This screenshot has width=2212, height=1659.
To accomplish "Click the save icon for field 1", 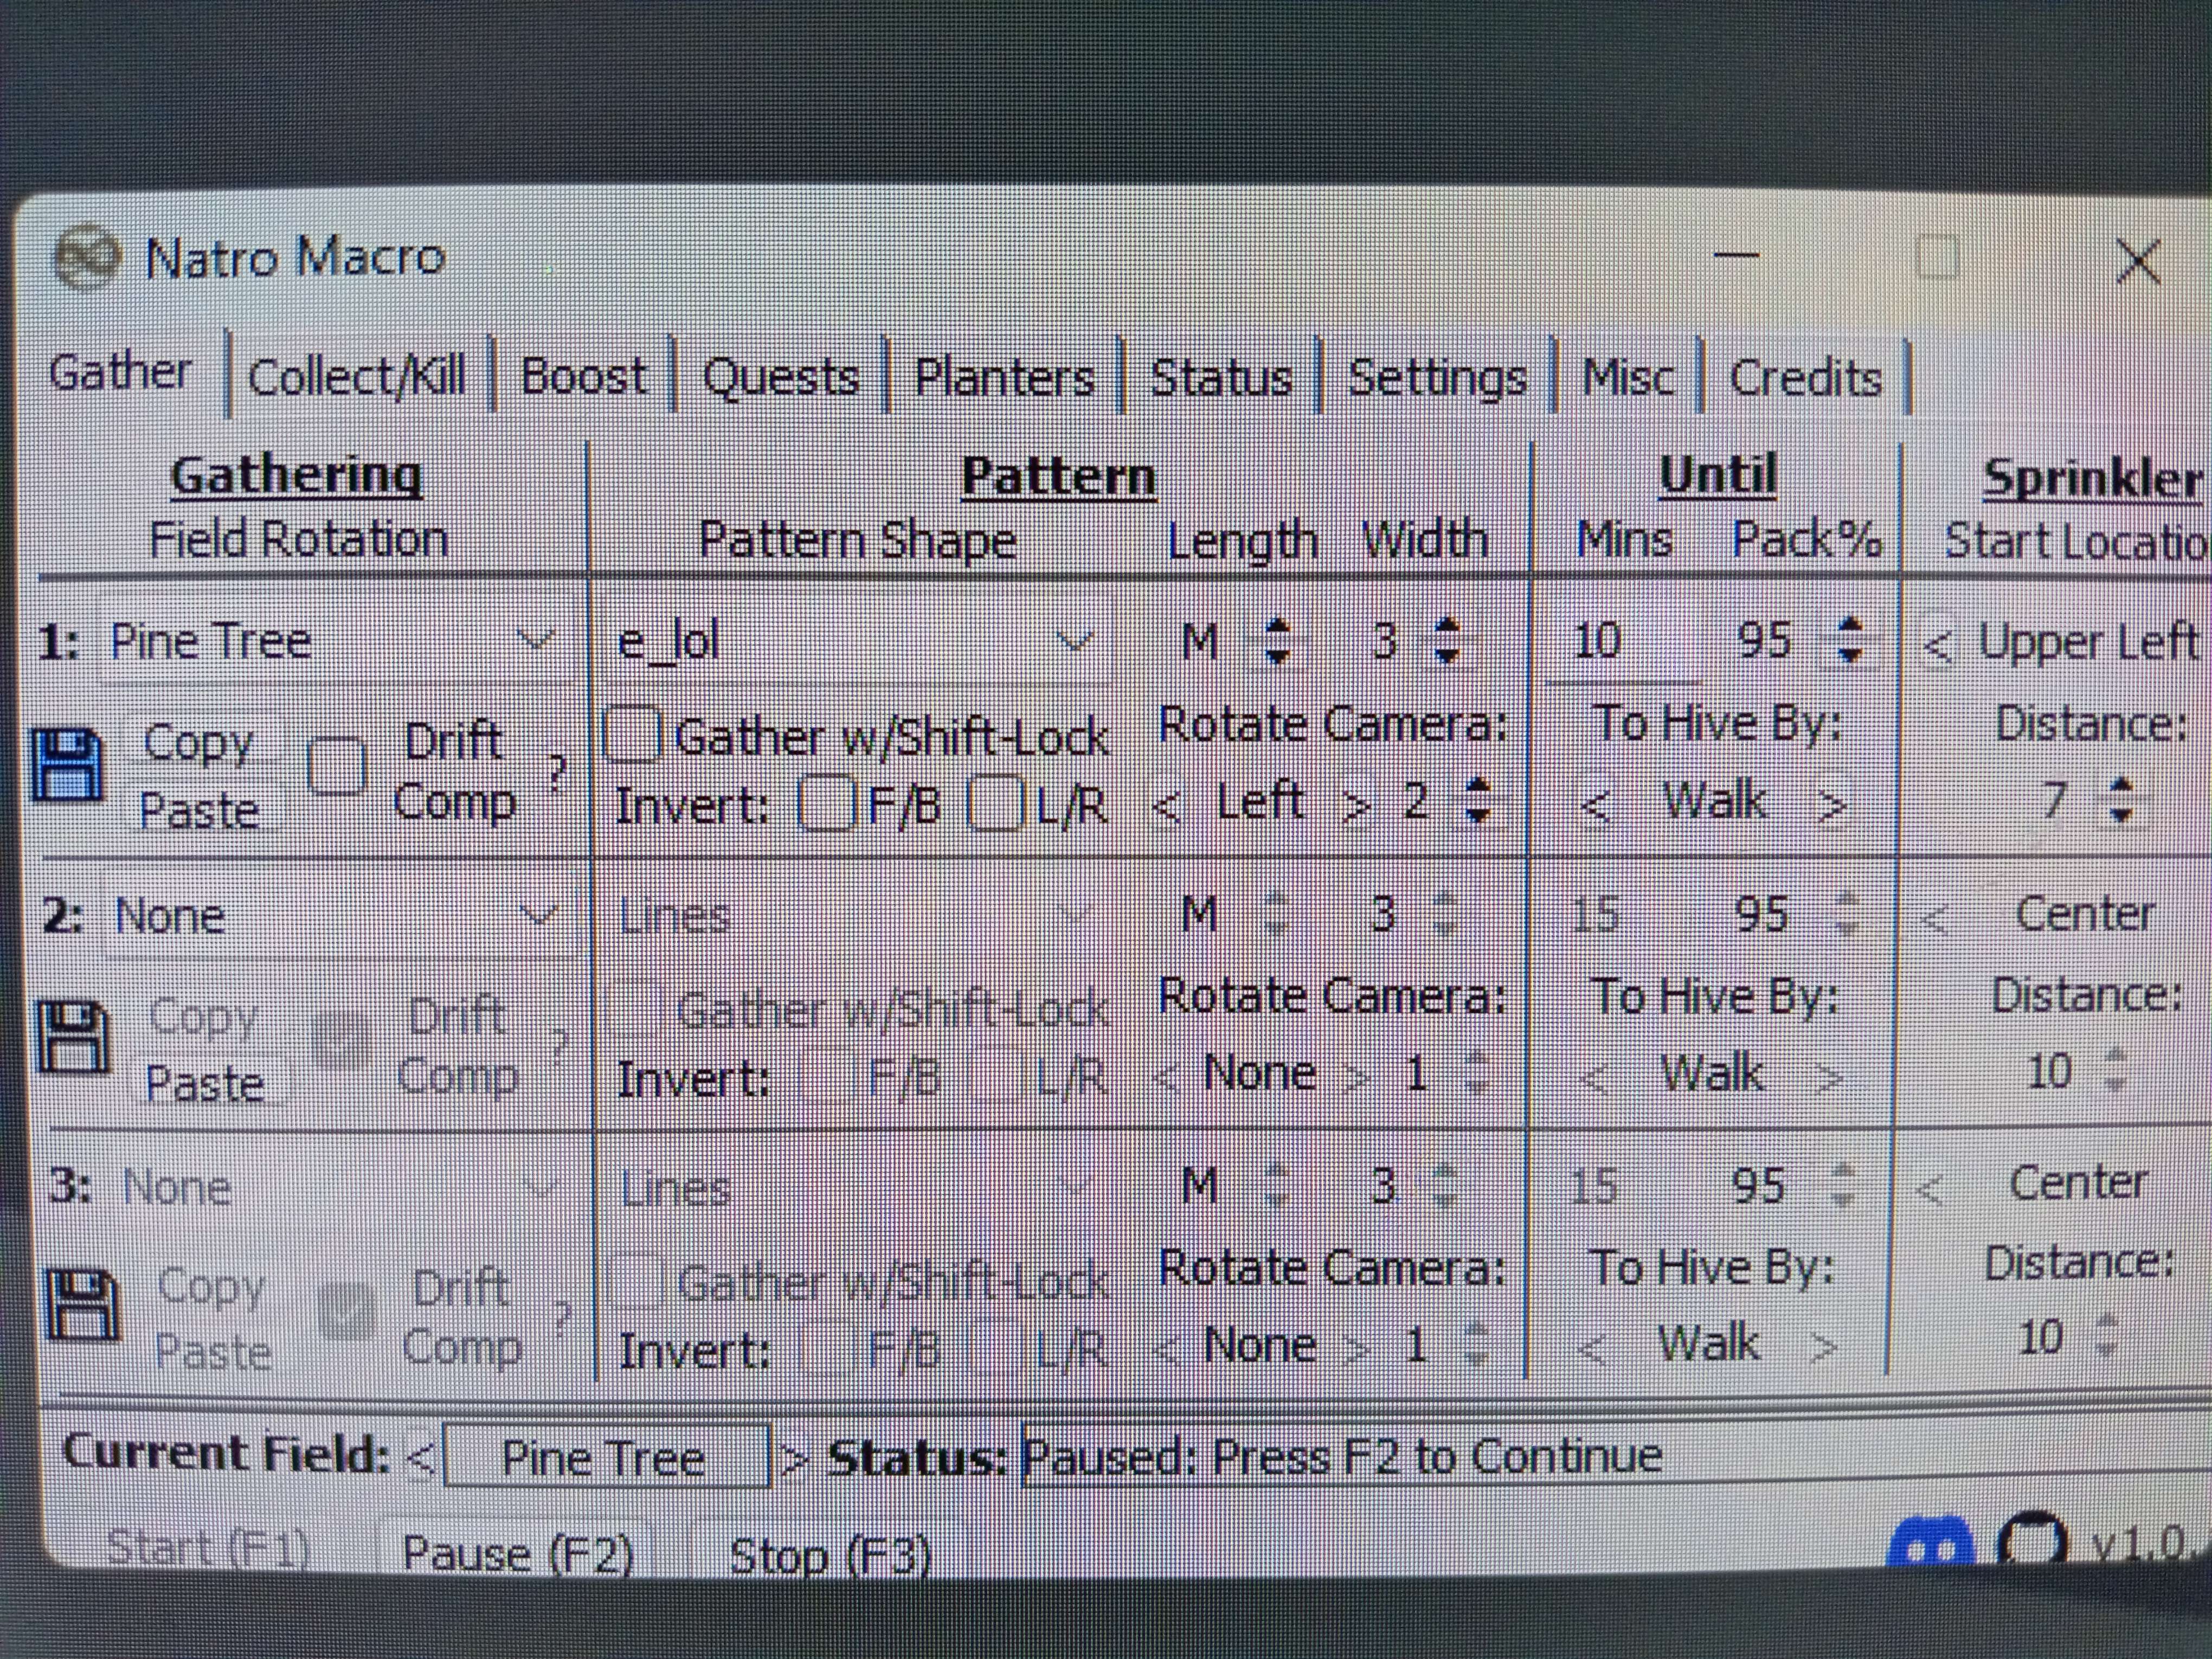I will click(68, 765).
